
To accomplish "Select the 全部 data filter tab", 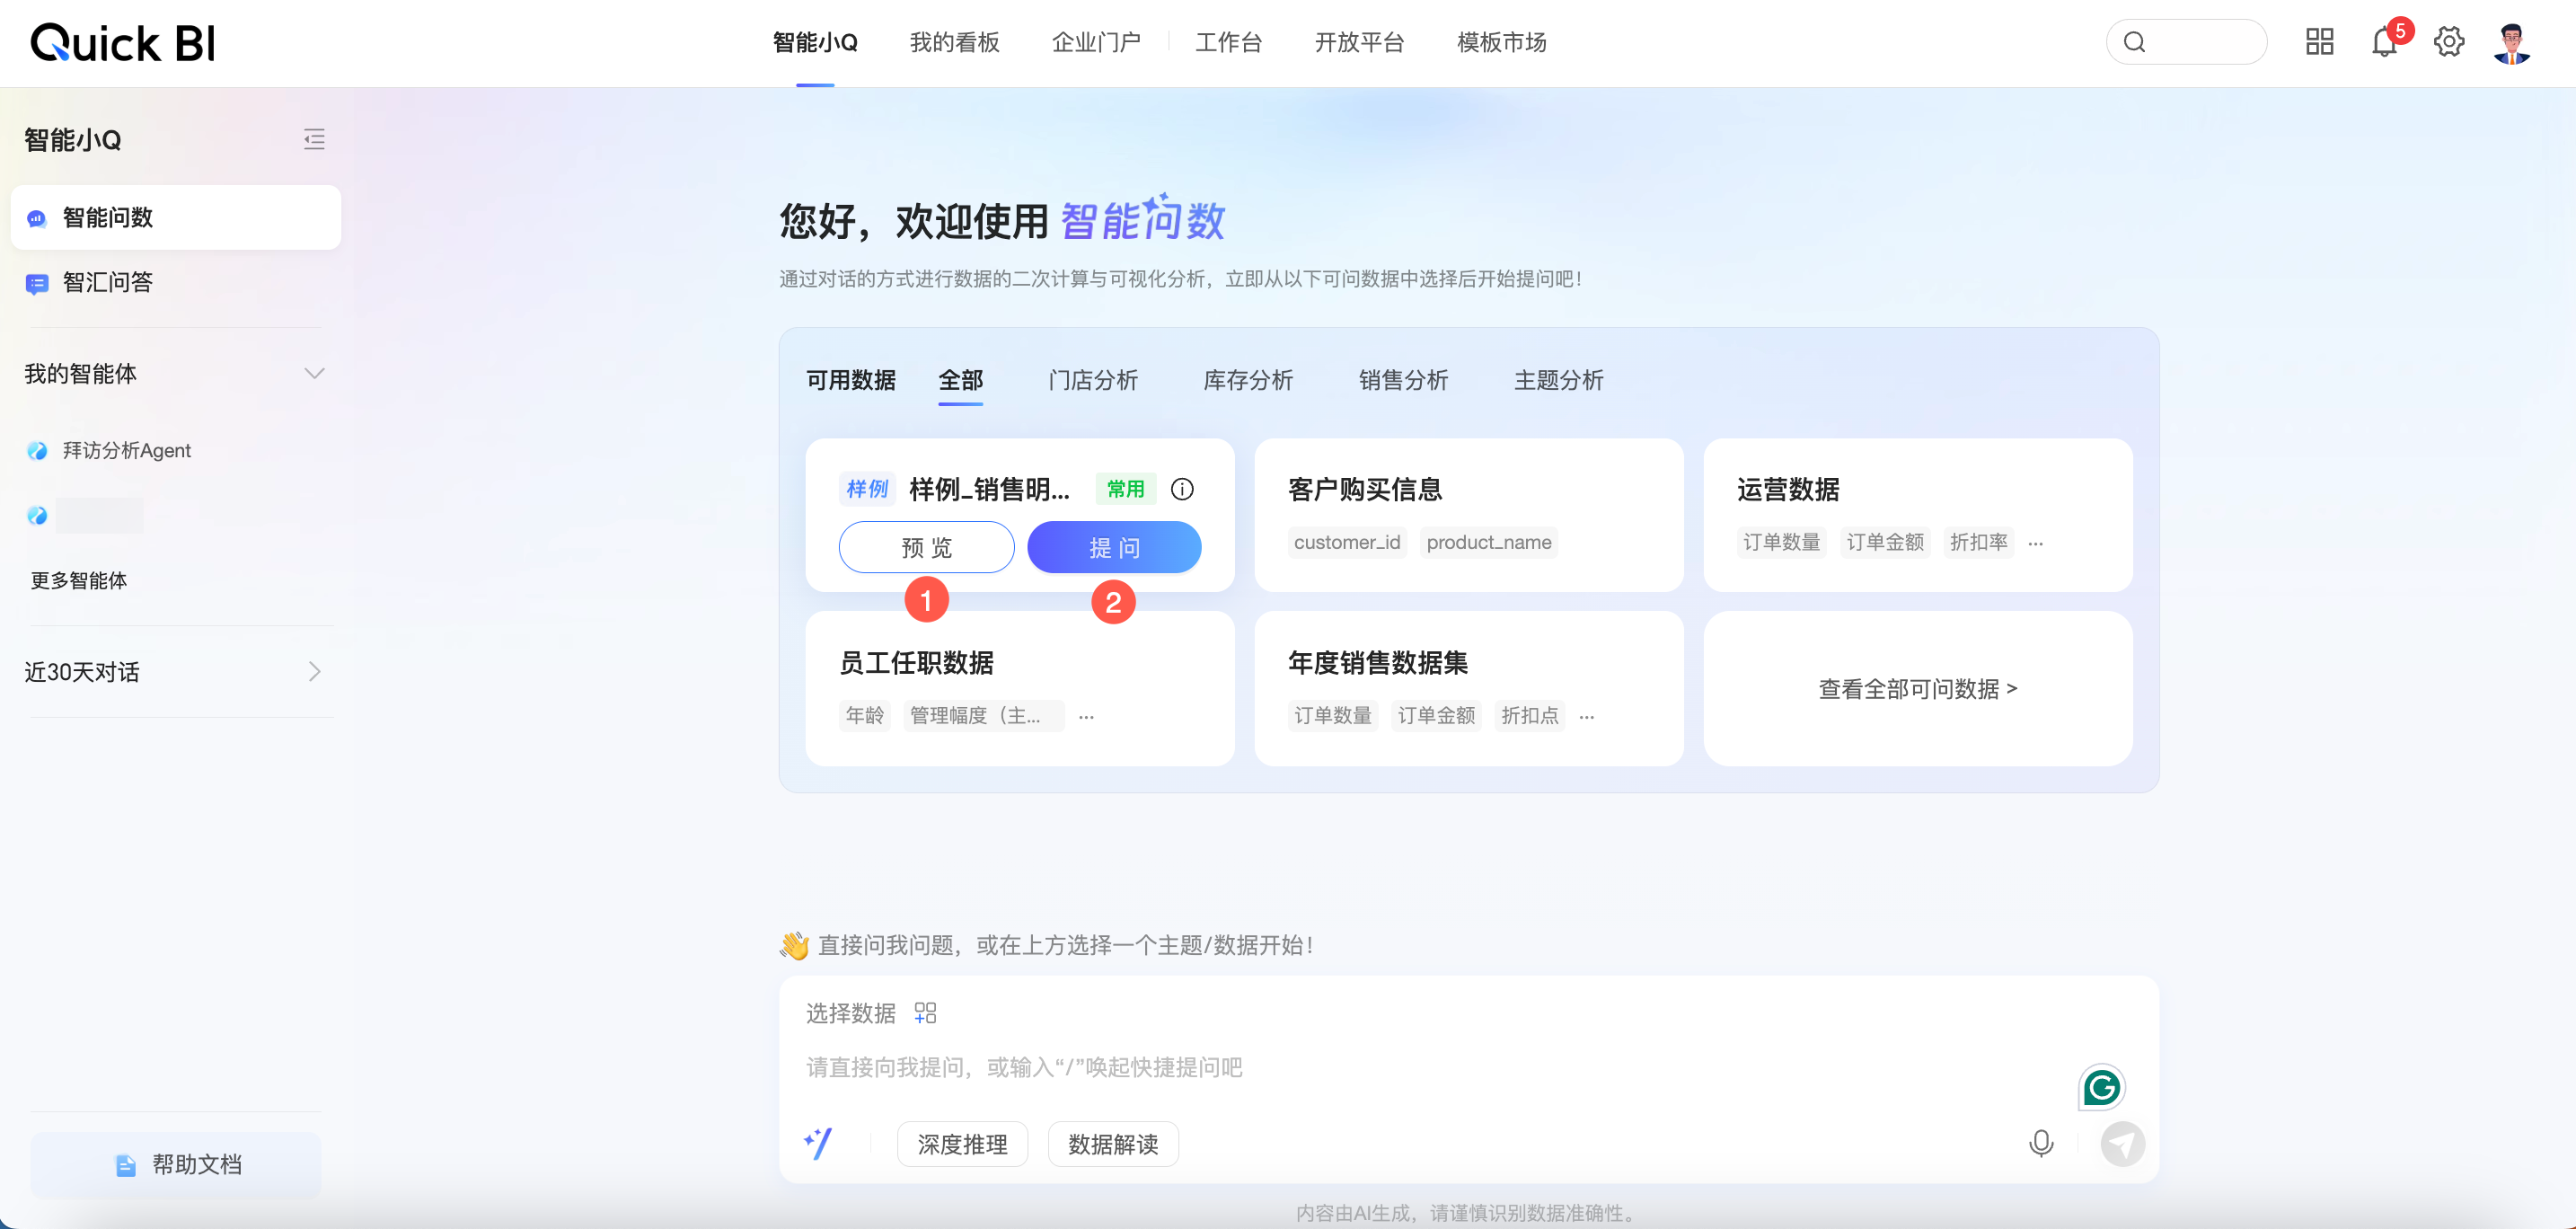I will coord(960,380).
